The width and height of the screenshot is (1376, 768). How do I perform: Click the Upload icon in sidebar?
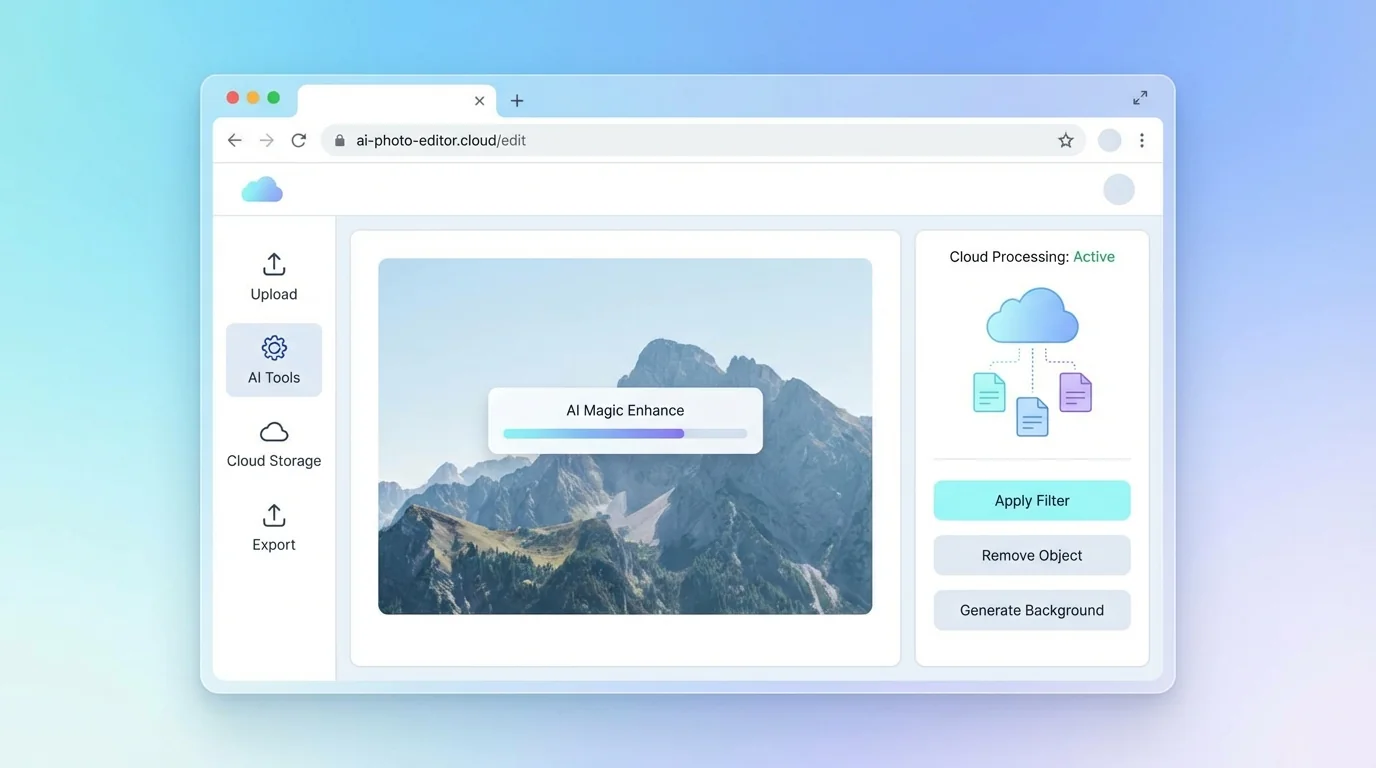(x=274, y=265)
